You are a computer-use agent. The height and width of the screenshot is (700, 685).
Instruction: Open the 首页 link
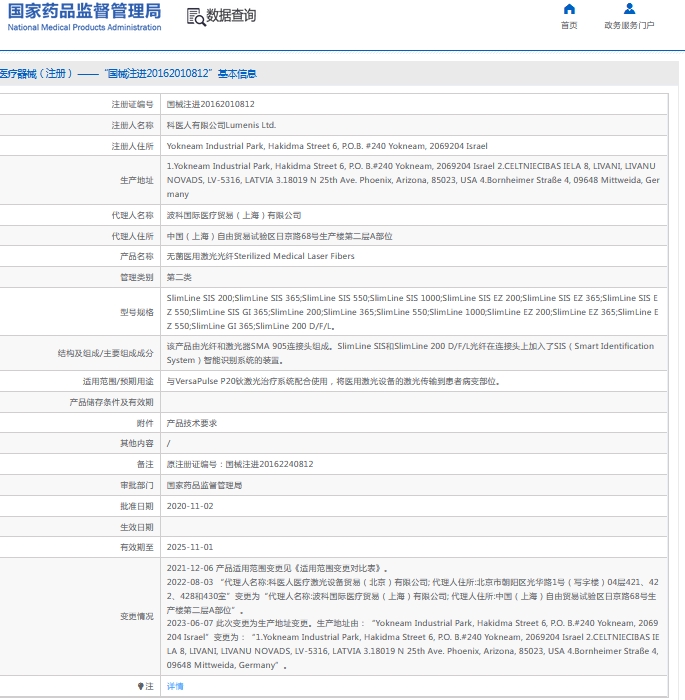click(569, 25)
